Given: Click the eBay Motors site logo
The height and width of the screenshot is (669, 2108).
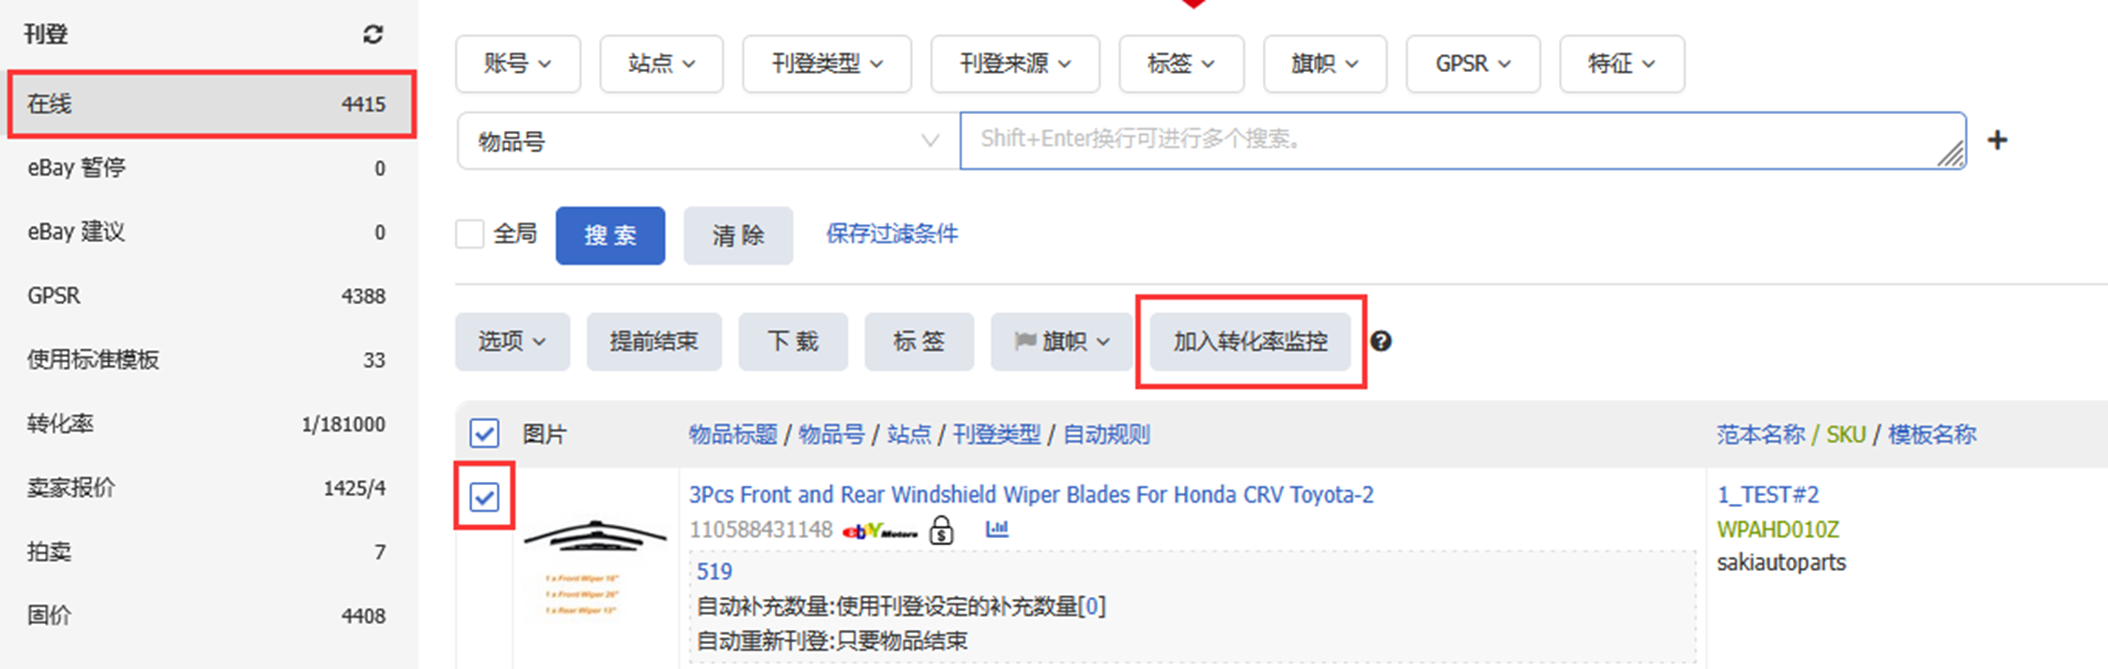Looking at the screenshot, I should tap(880, 531).
